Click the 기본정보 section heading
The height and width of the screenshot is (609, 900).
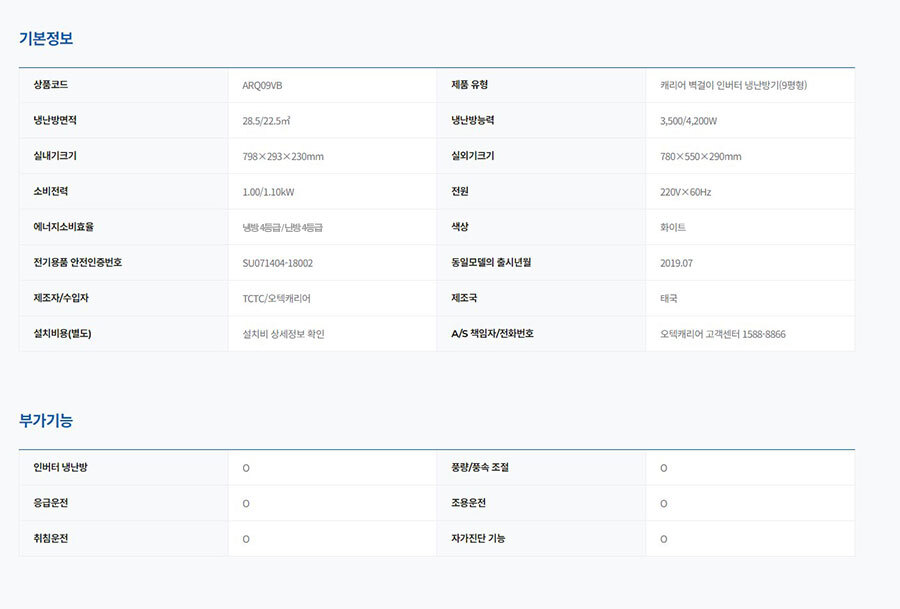46,39
